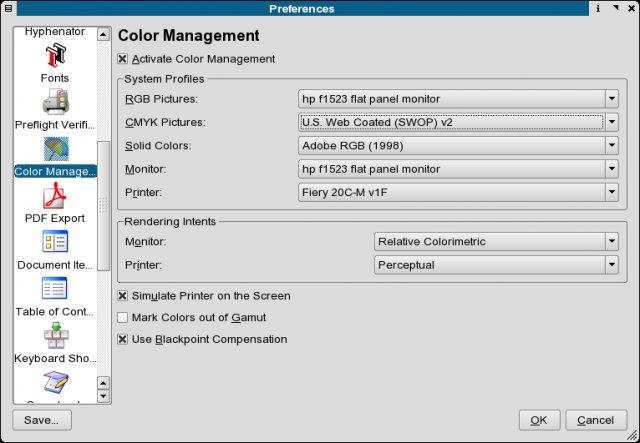This screenshot has height=443, width=640.
Task: Select the Table of Cont... label
Action: 55,312
